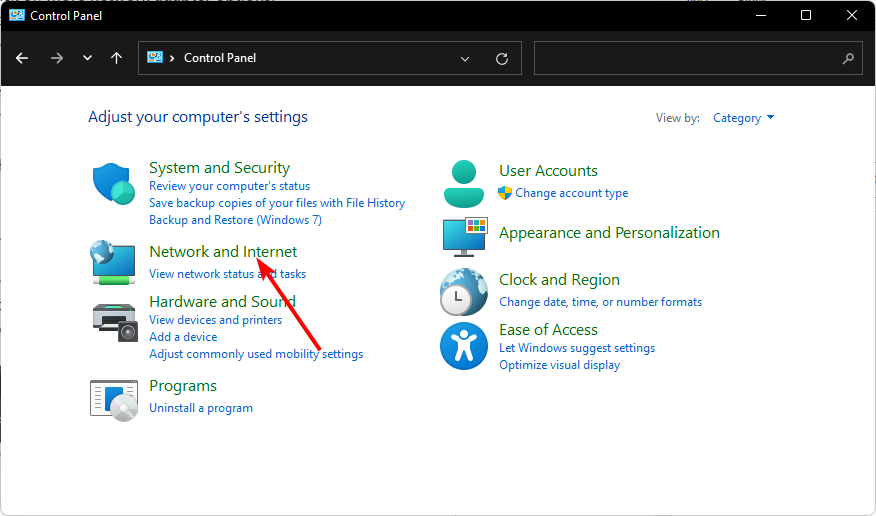Image resolution: width=876 pixels, height=516 pixels.
Task: Select Optimize visual display link
Action: click(x=559, y=365)
